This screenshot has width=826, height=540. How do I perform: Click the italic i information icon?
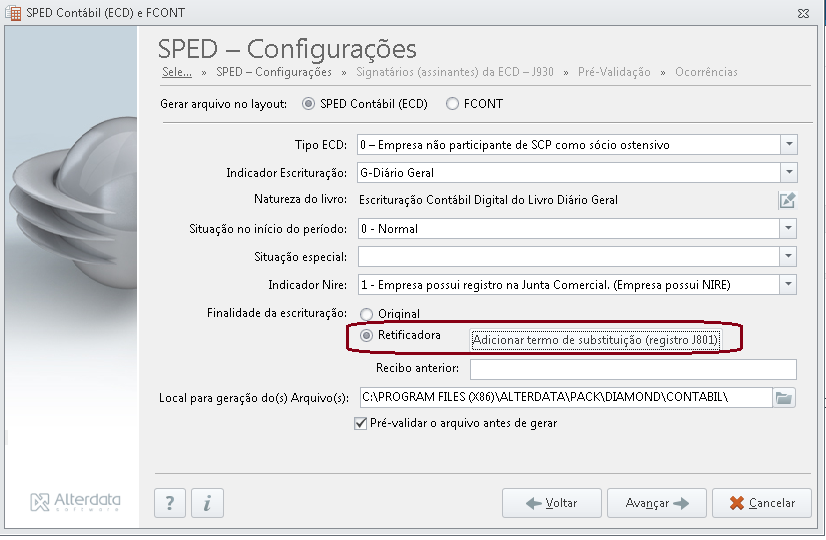point(207,503)
